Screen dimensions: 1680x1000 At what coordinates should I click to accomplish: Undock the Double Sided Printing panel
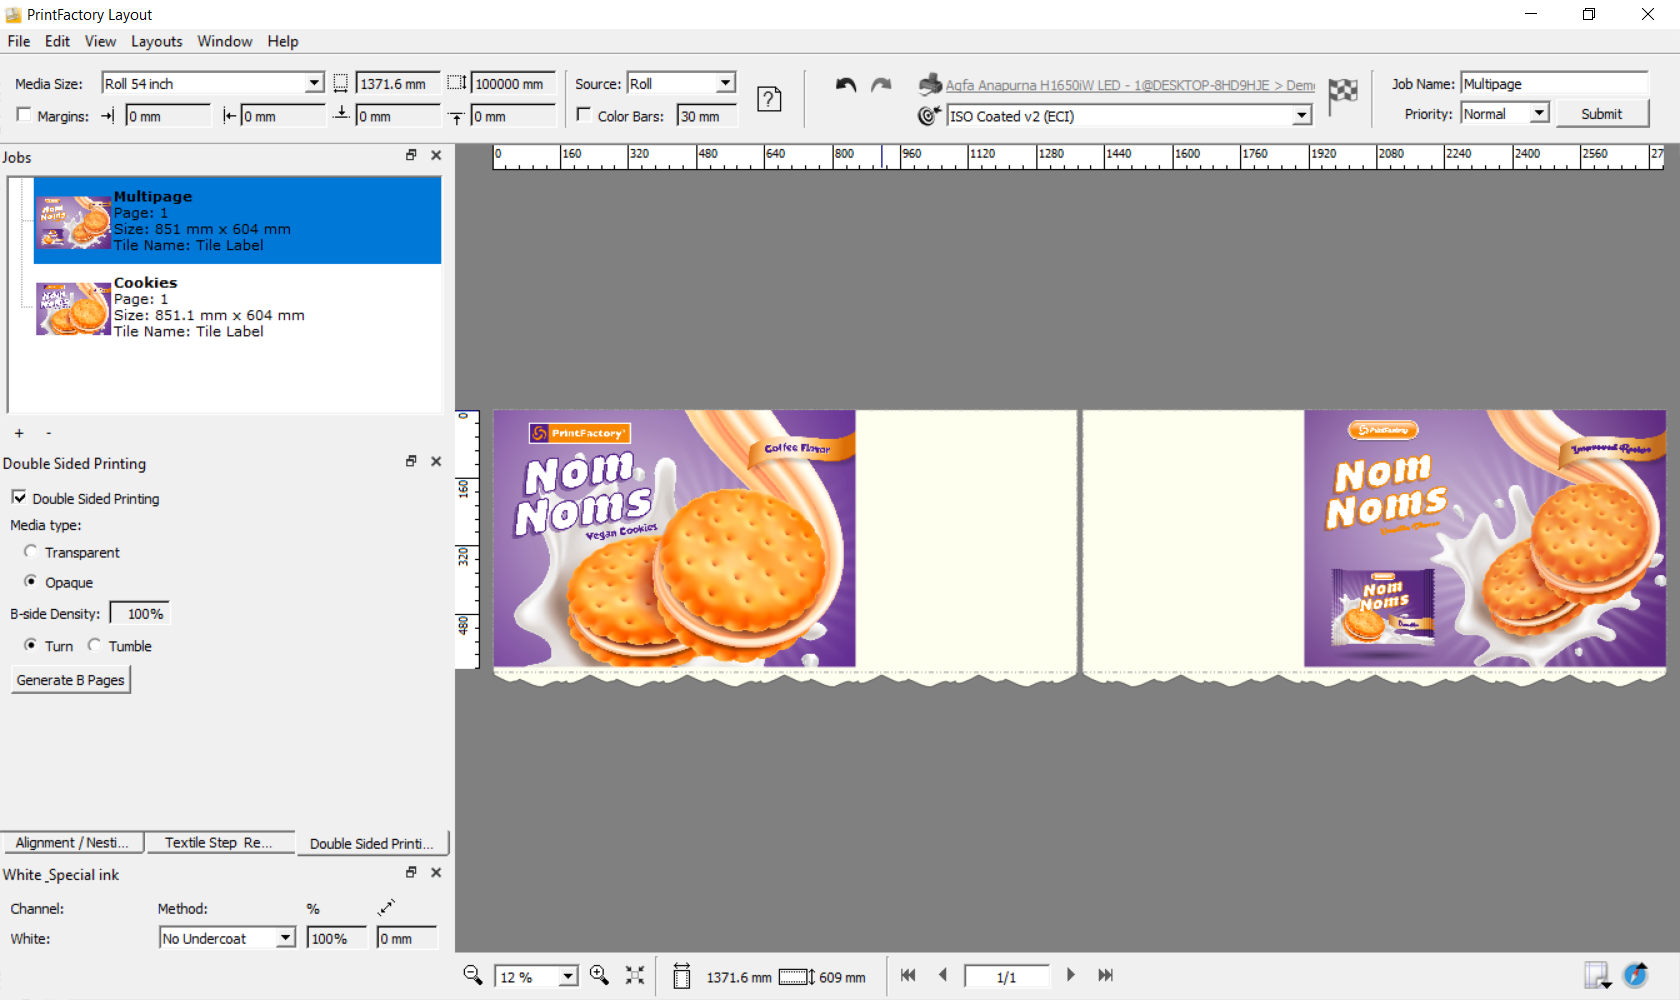tap(411, 461)
